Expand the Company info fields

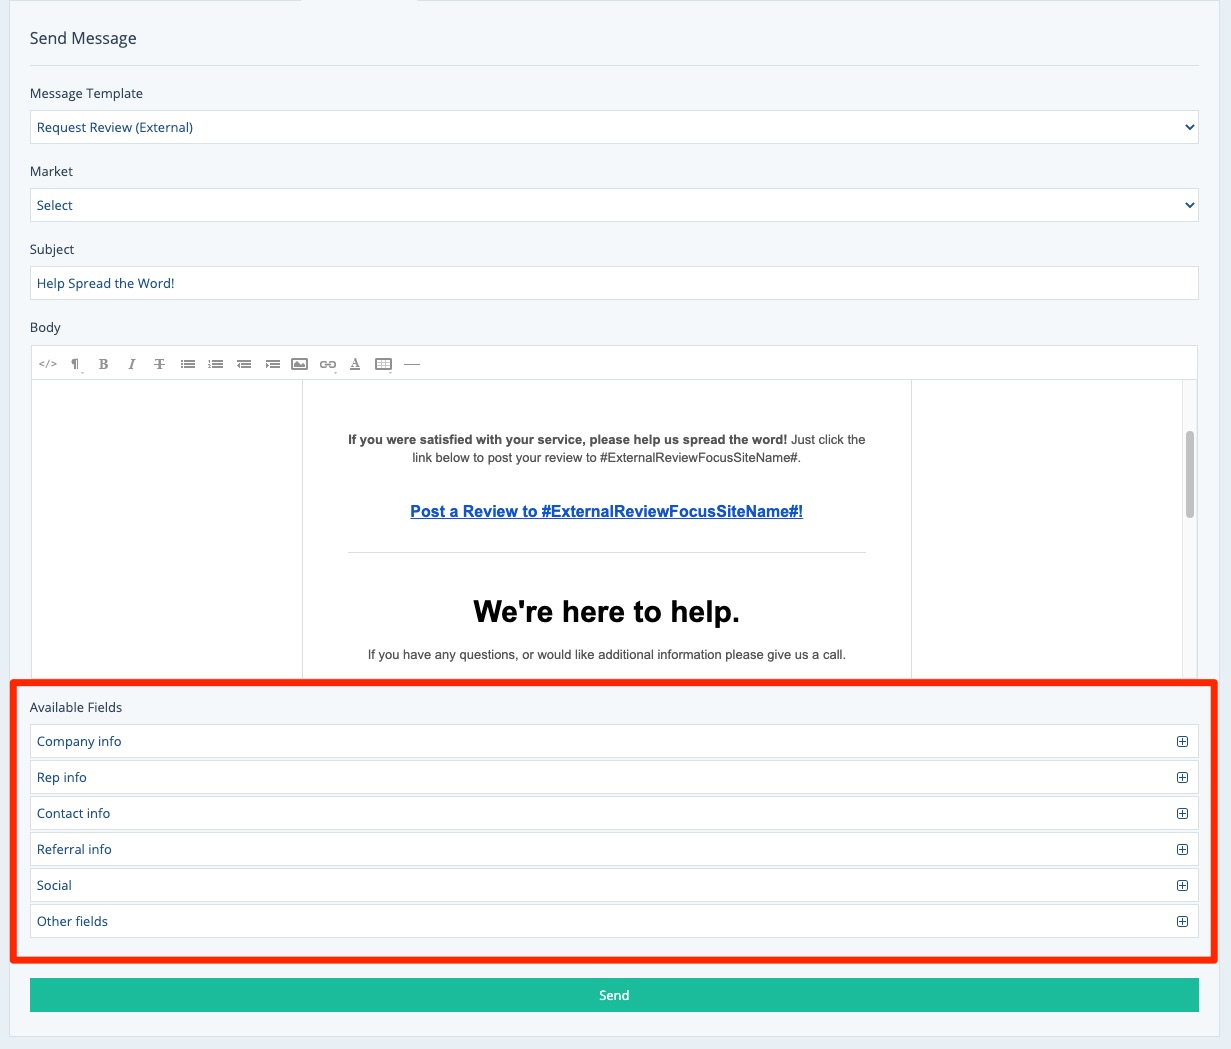pos(1182,741)
